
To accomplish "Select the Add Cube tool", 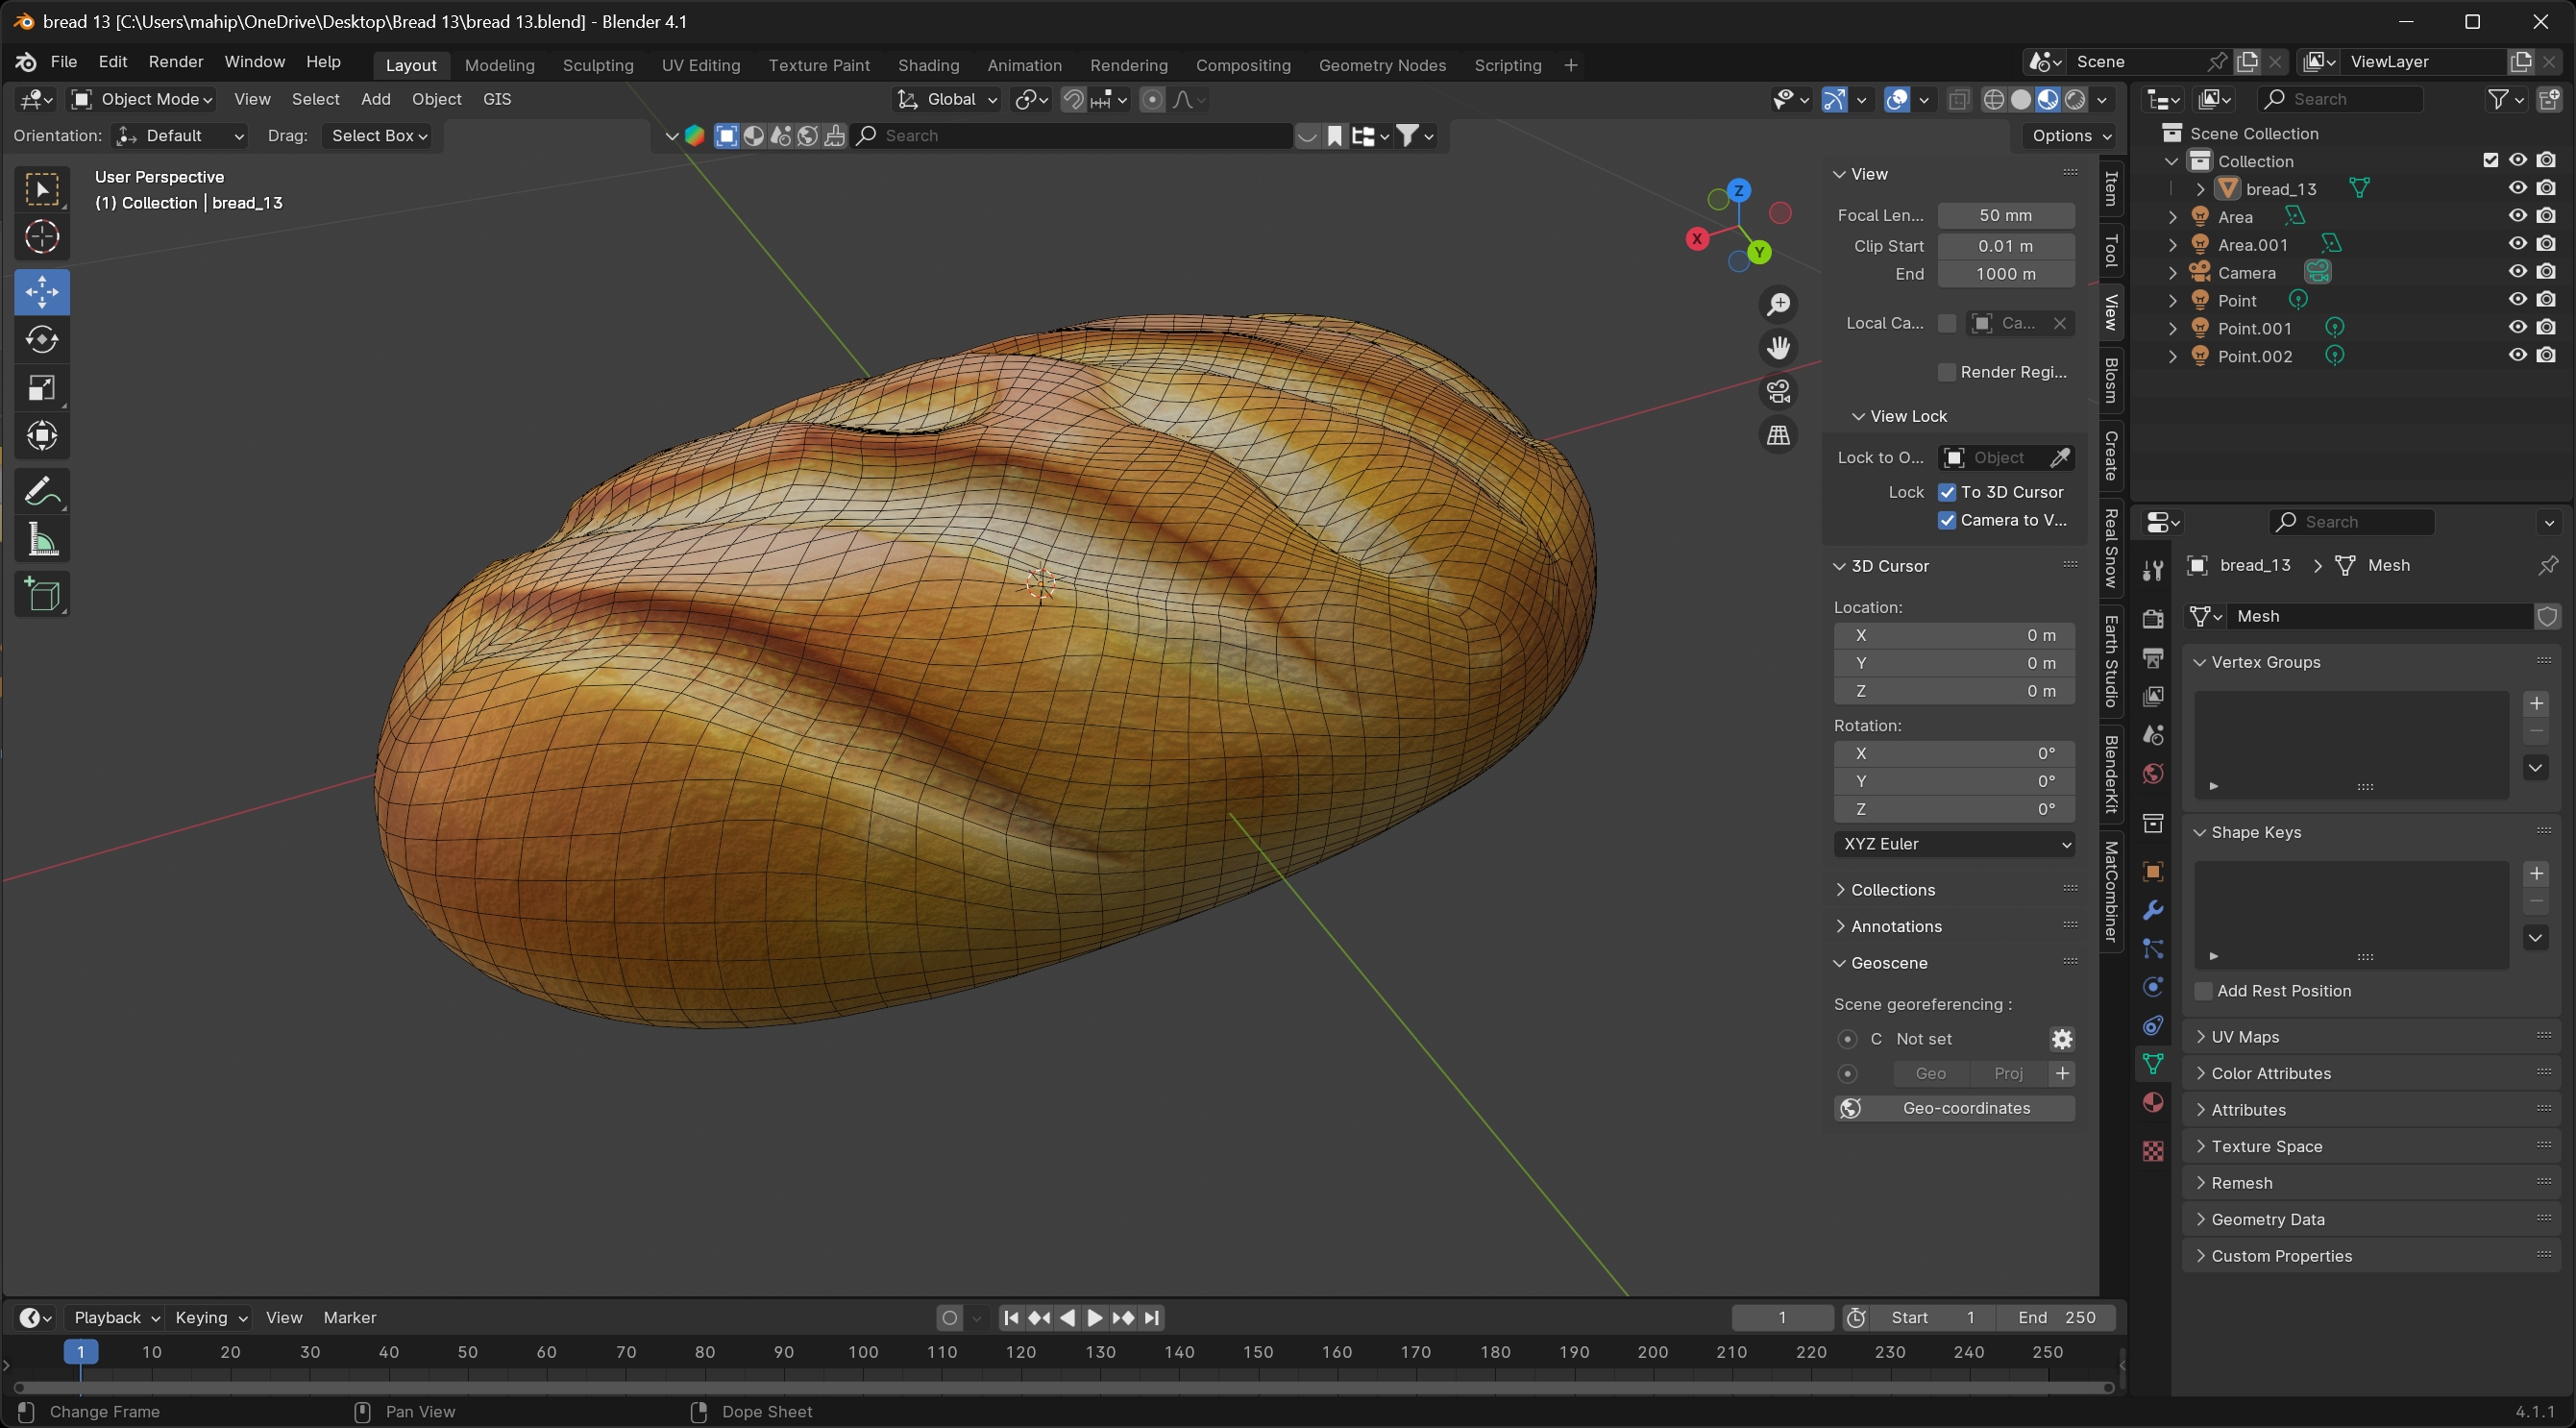I will click(41, 595).
